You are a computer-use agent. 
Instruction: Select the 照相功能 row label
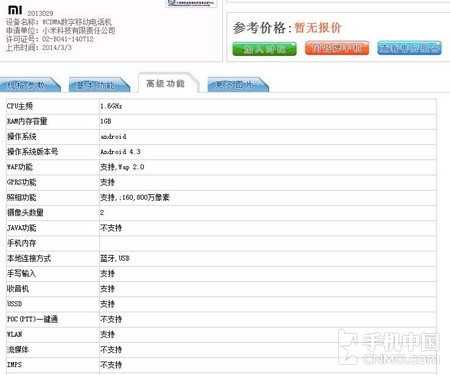(21, 197)
